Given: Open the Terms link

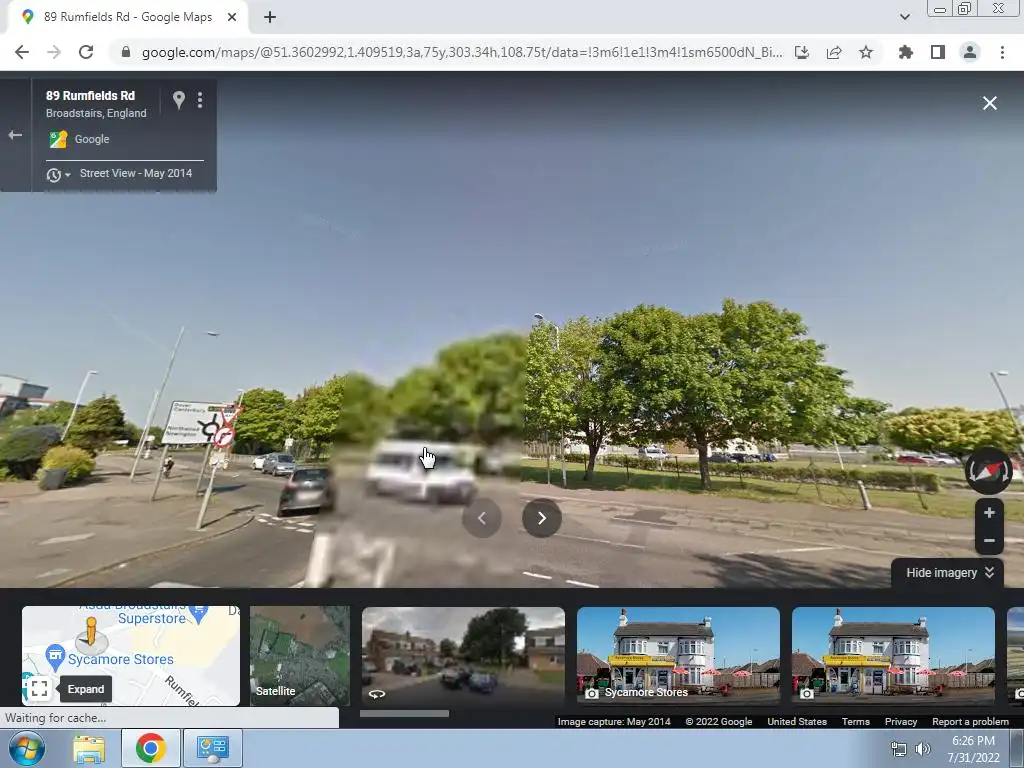Looking at the screenshot, I should [856, 722].
